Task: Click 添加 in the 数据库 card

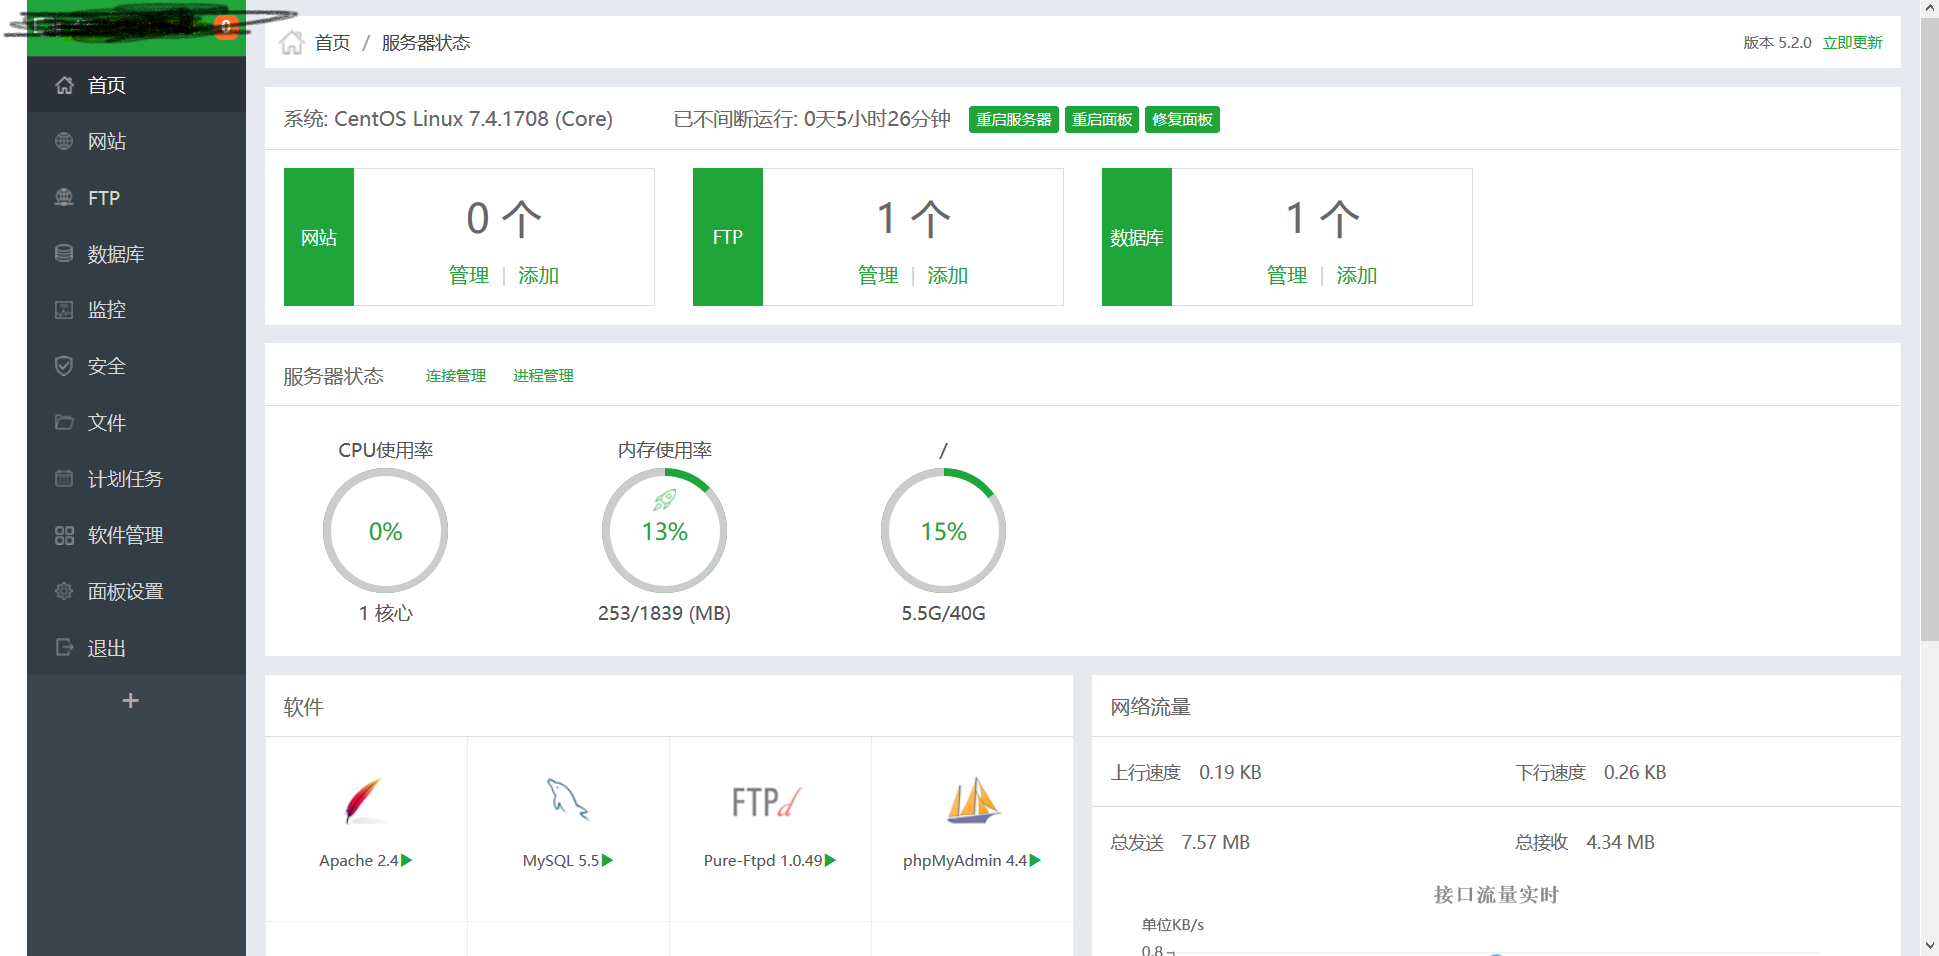Action: 1356,275
